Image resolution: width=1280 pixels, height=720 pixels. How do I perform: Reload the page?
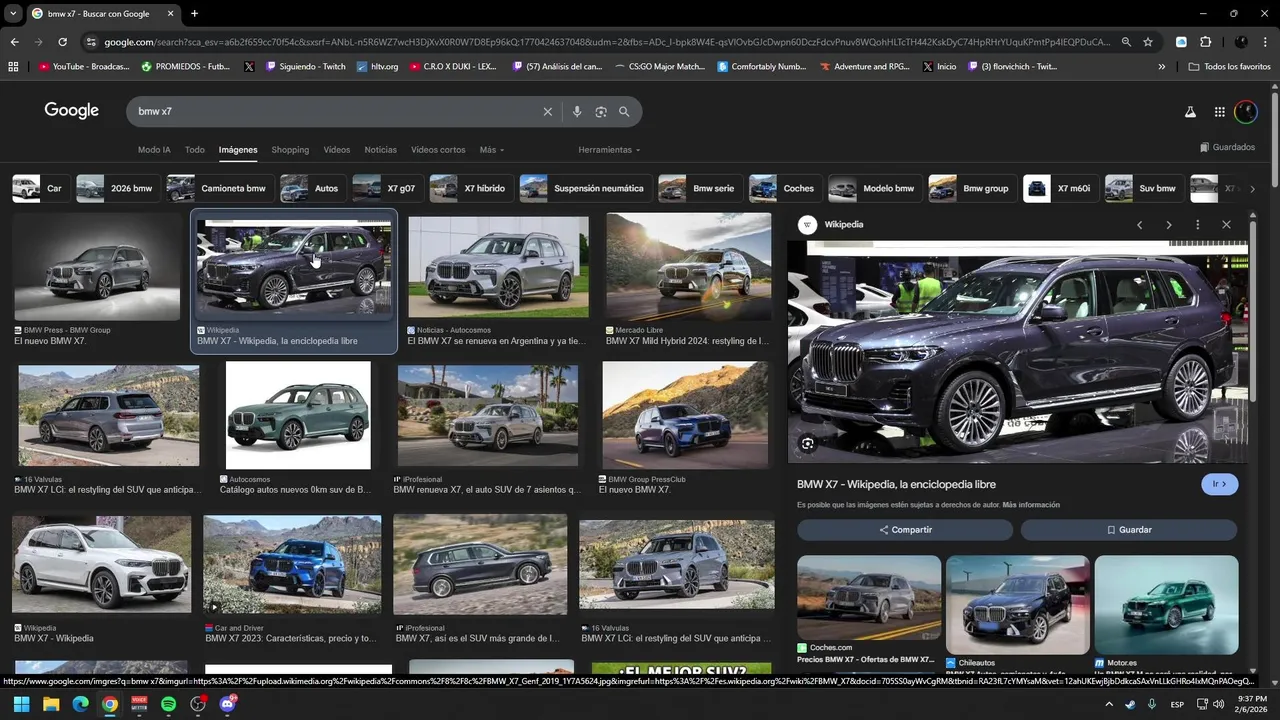click(62, 42)
